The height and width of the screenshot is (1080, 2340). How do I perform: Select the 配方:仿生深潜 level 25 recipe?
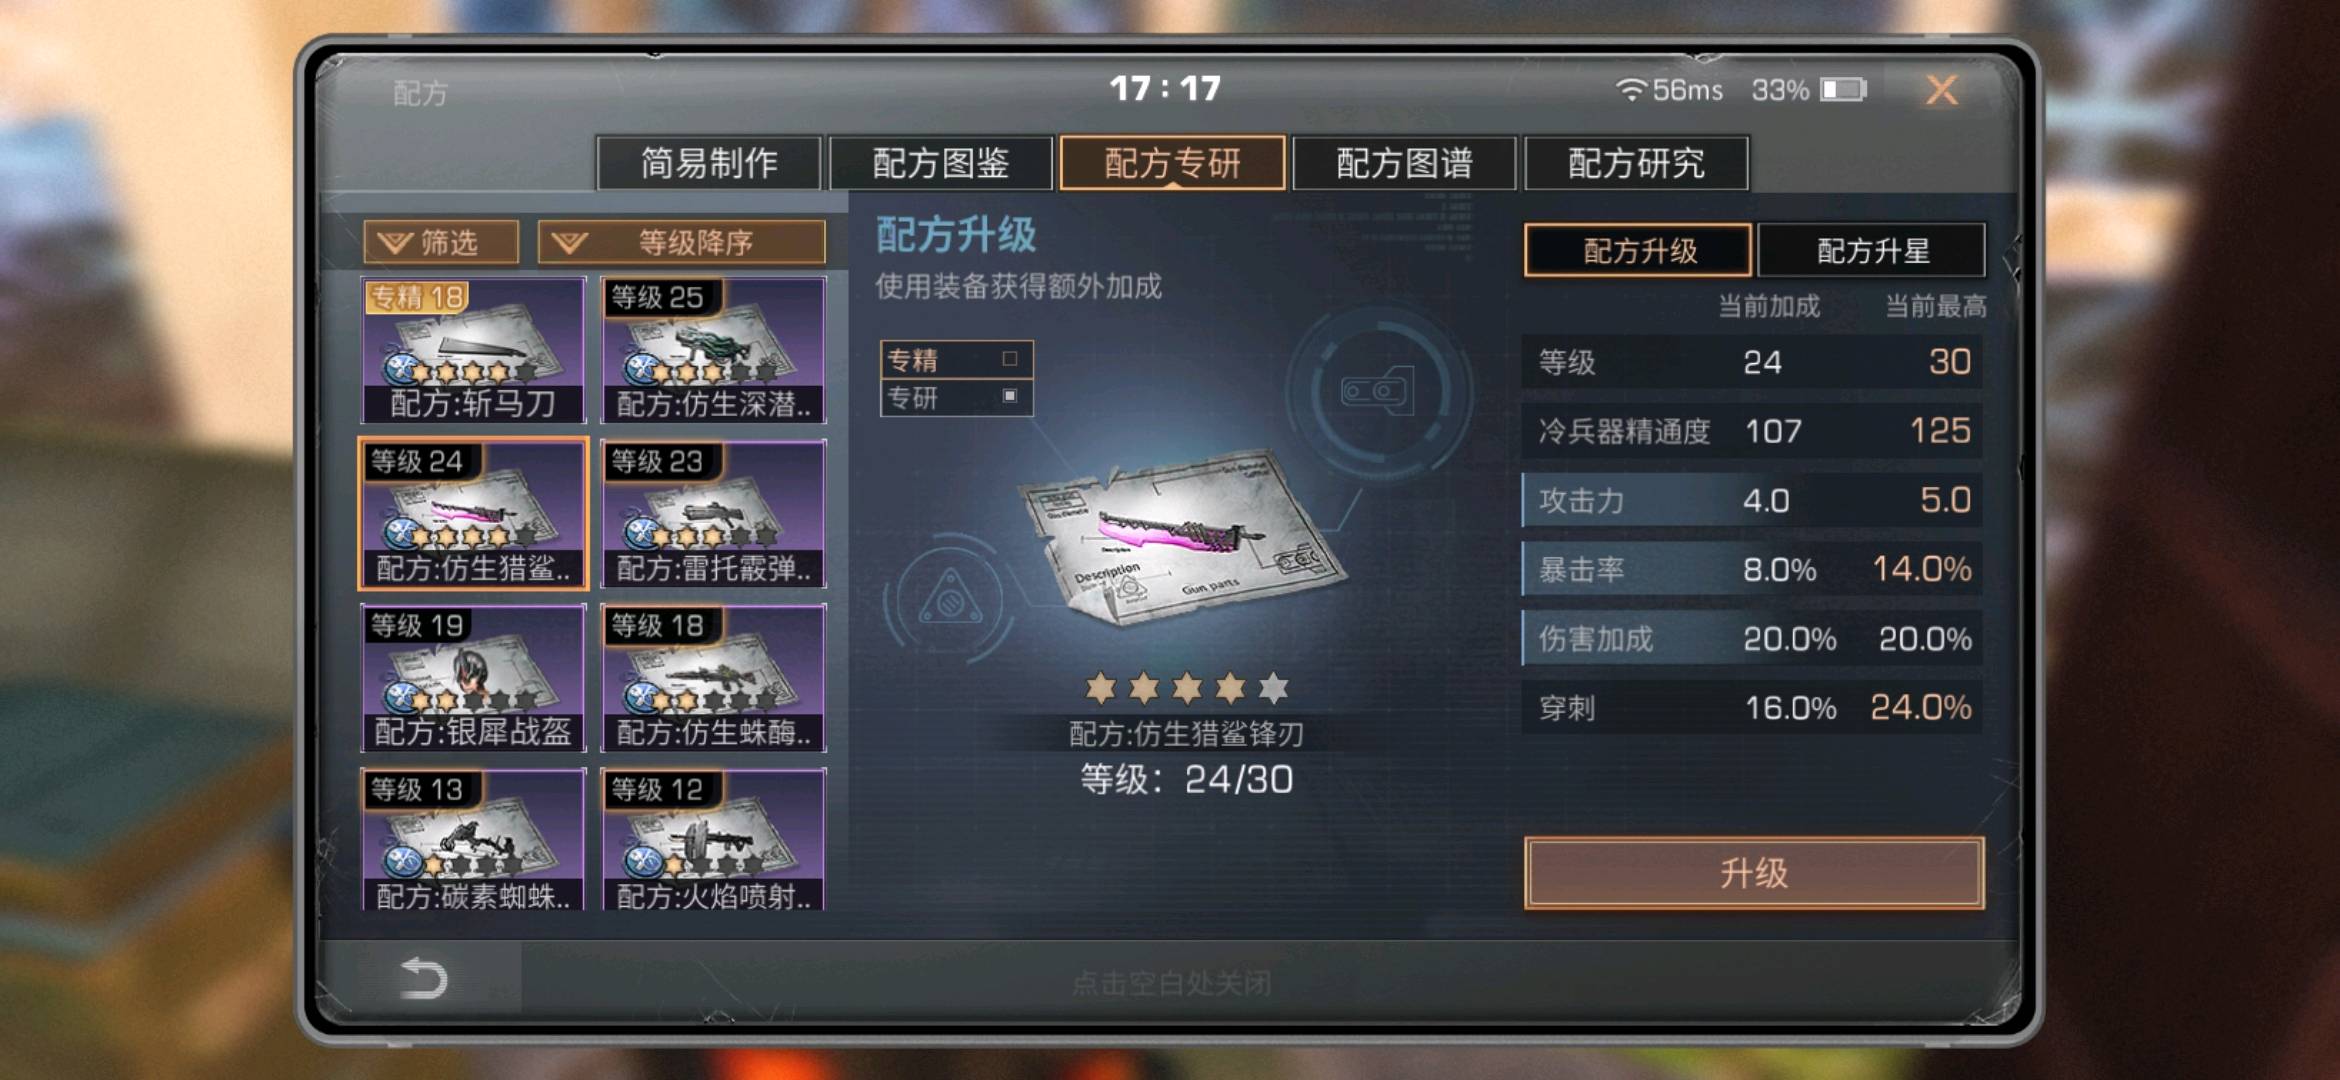click(x=713, y=350)
